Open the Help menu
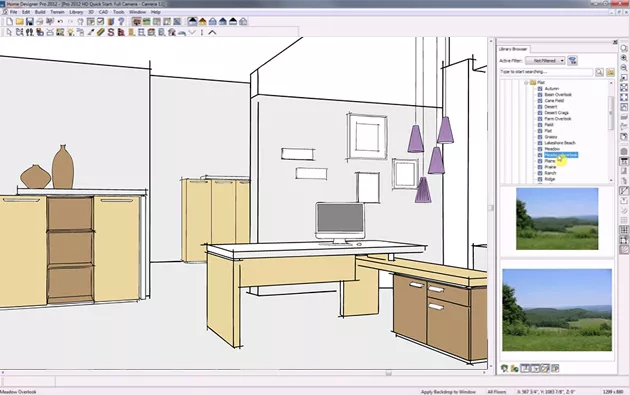The width and height of the screenshot is (630, 395). [155, 12]
